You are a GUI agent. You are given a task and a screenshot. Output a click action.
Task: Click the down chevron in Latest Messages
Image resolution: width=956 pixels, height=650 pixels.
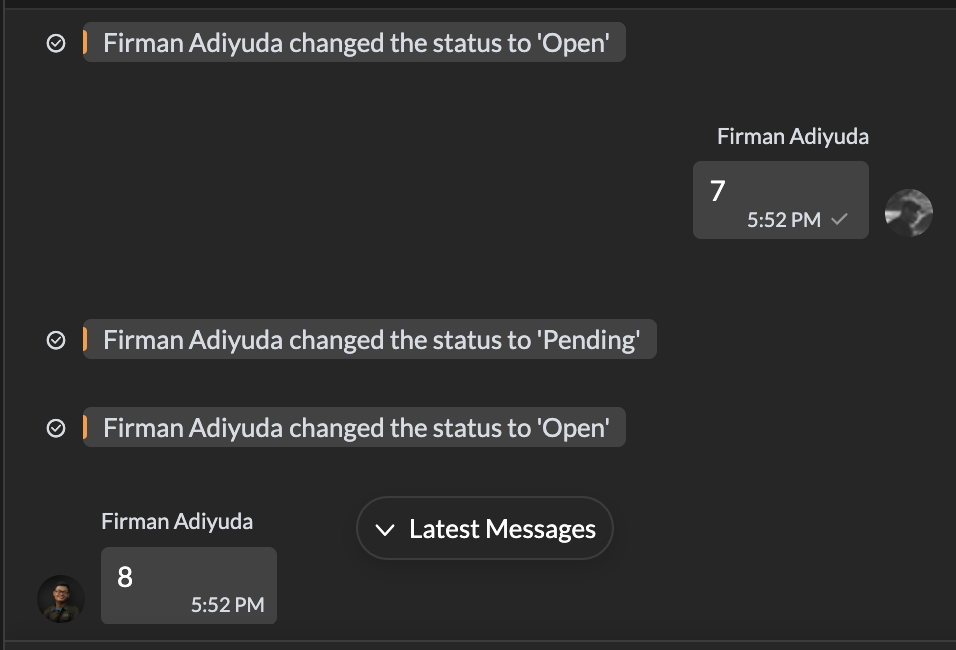pyautogui.click(x=385, y=530)
